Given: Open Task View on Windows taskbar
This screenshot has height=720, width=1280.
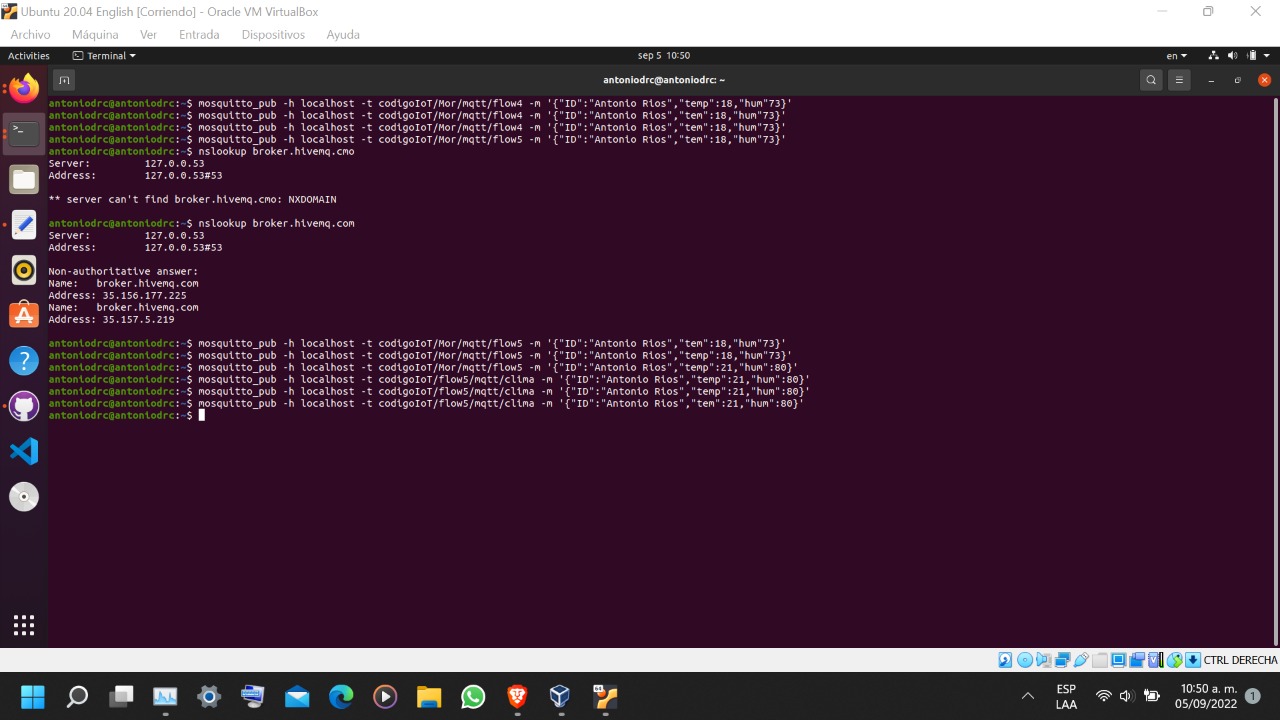Looking at the screenshot, I should (x=121, y=696).
